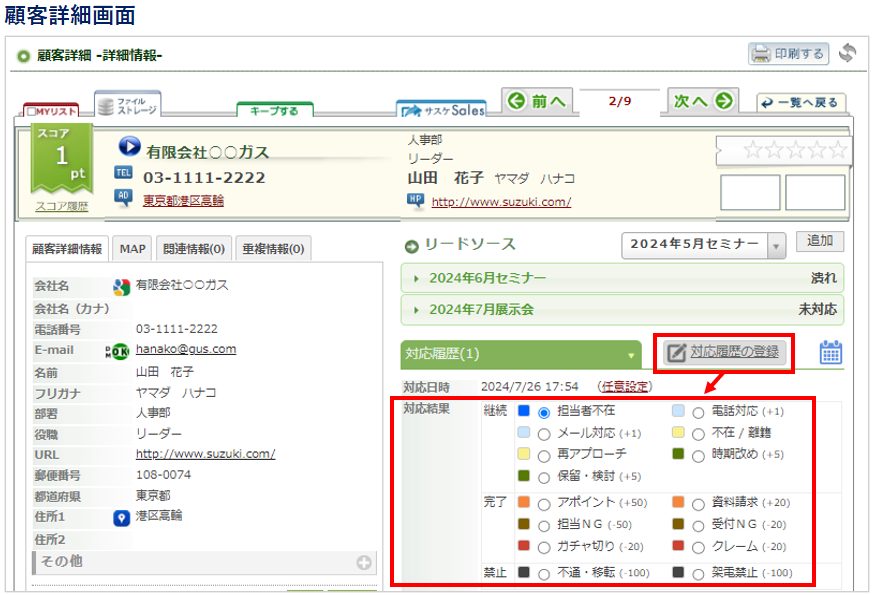Click the print (印刷する) button
Screen dimensions: 874x595
pos(789,53)
